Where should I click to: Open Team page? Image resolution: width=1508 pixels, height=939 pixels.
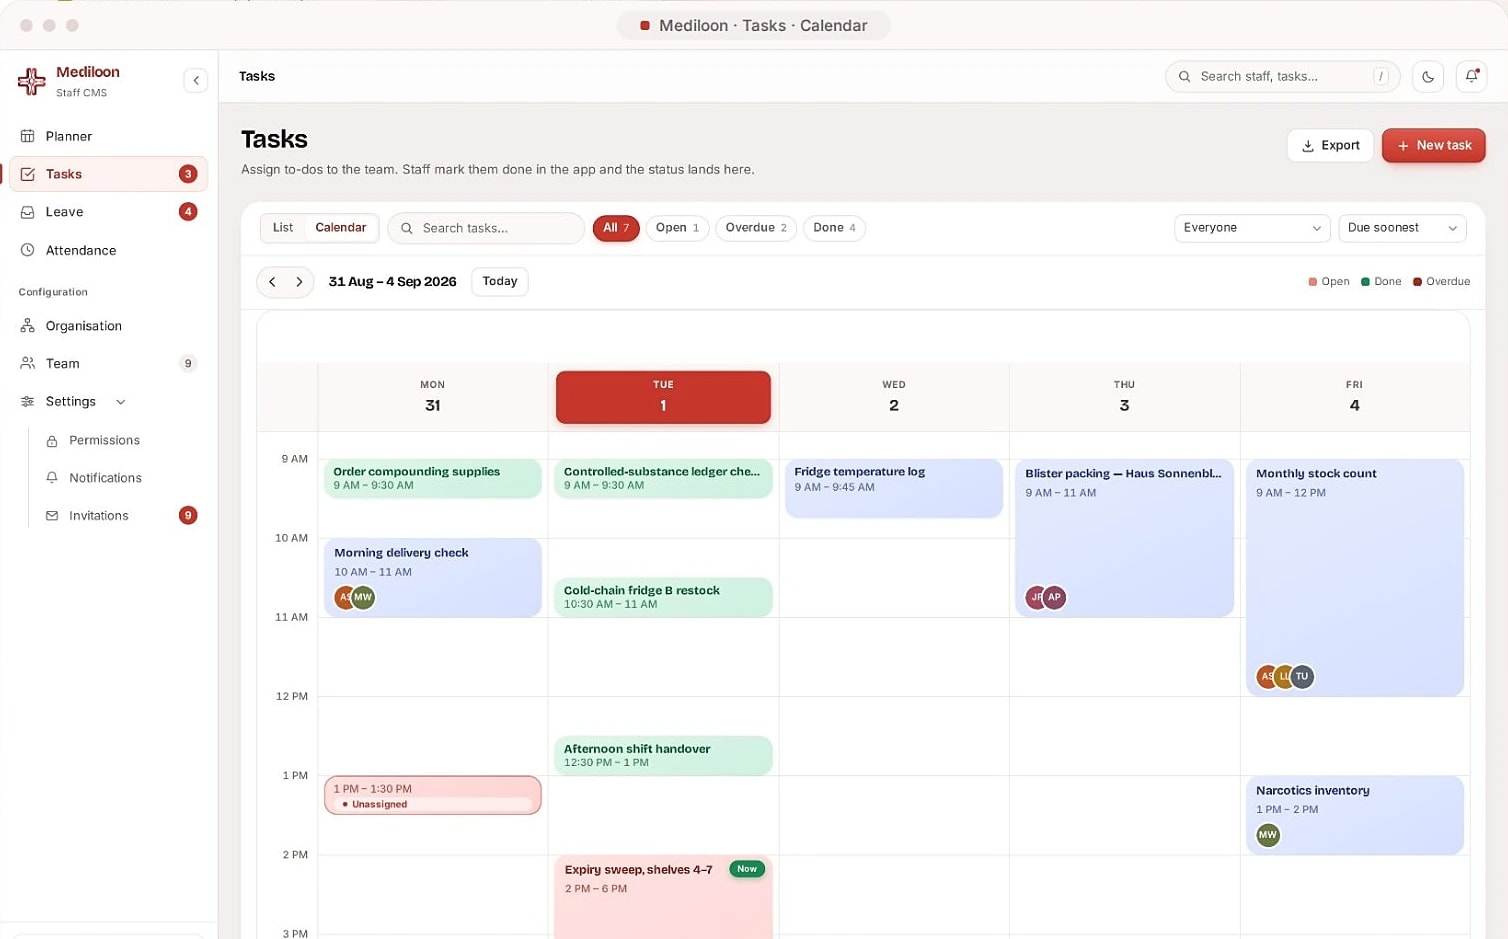(x=108, y=364)
